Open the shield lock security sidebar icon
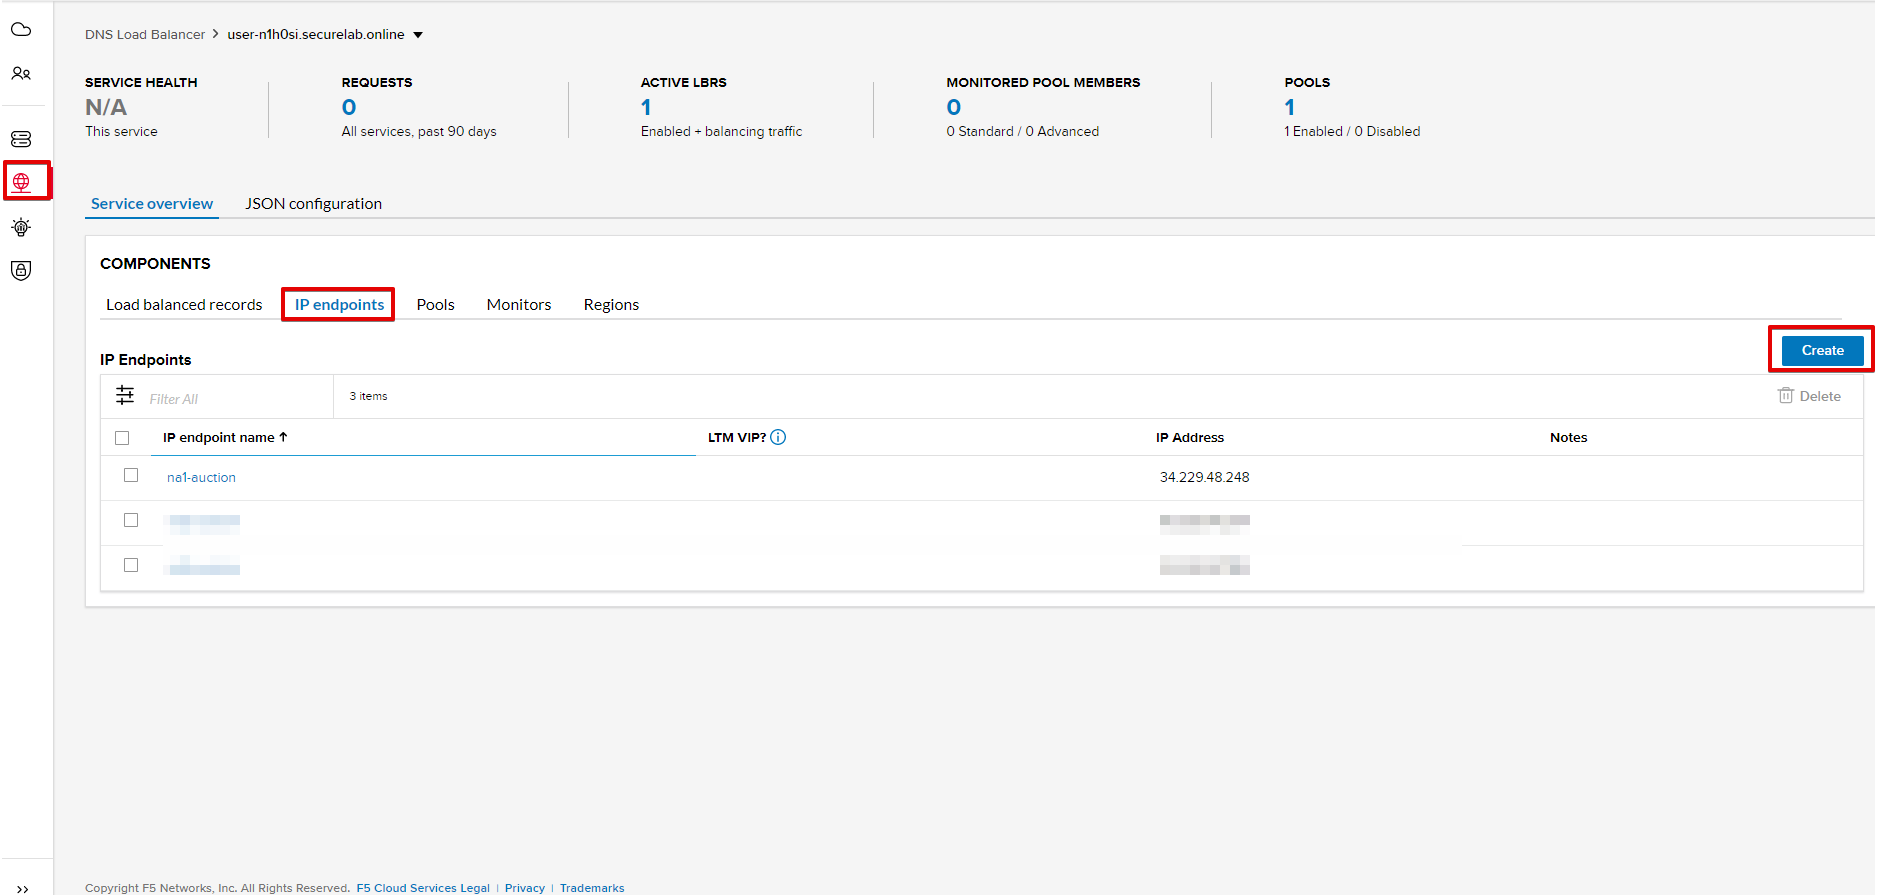1880x895 pixels. (21, 270)
